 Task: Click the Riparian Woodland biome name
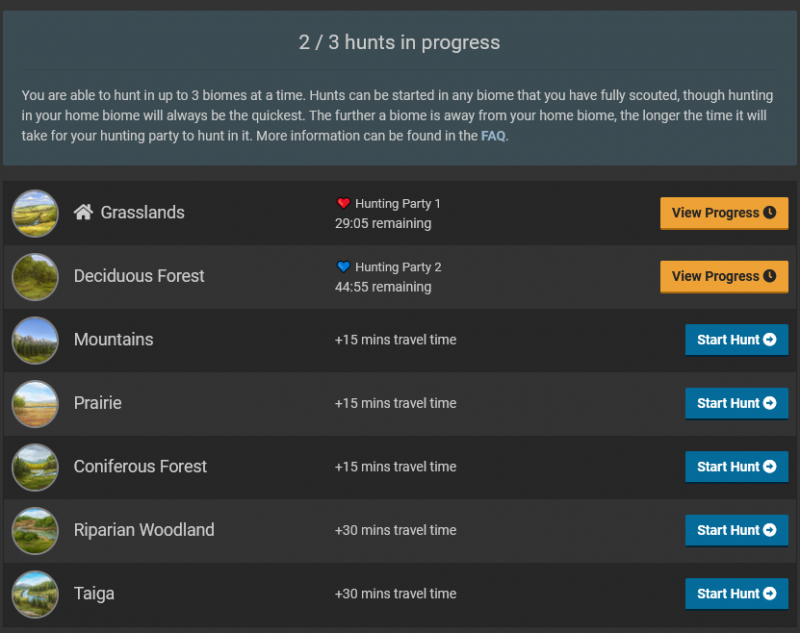[x=144, y=530]
